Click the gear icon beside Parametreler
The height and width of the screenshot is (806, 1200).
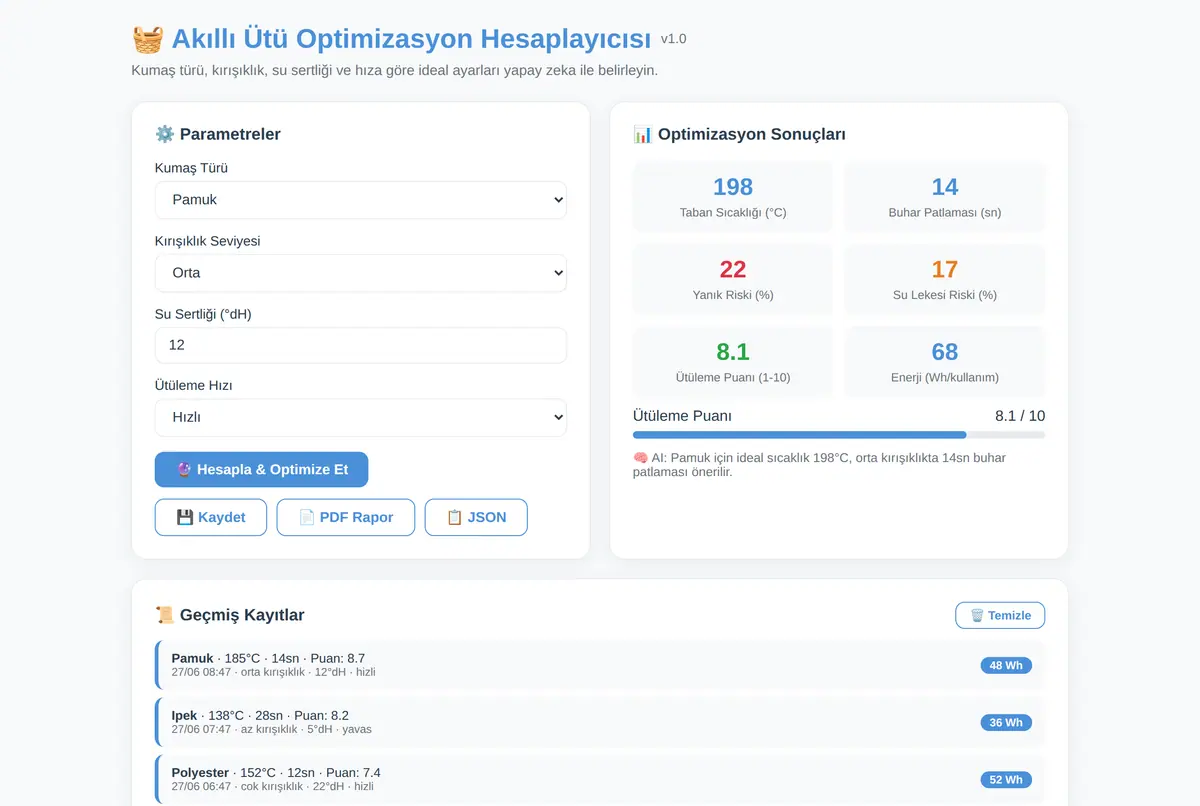pos(165,134)
